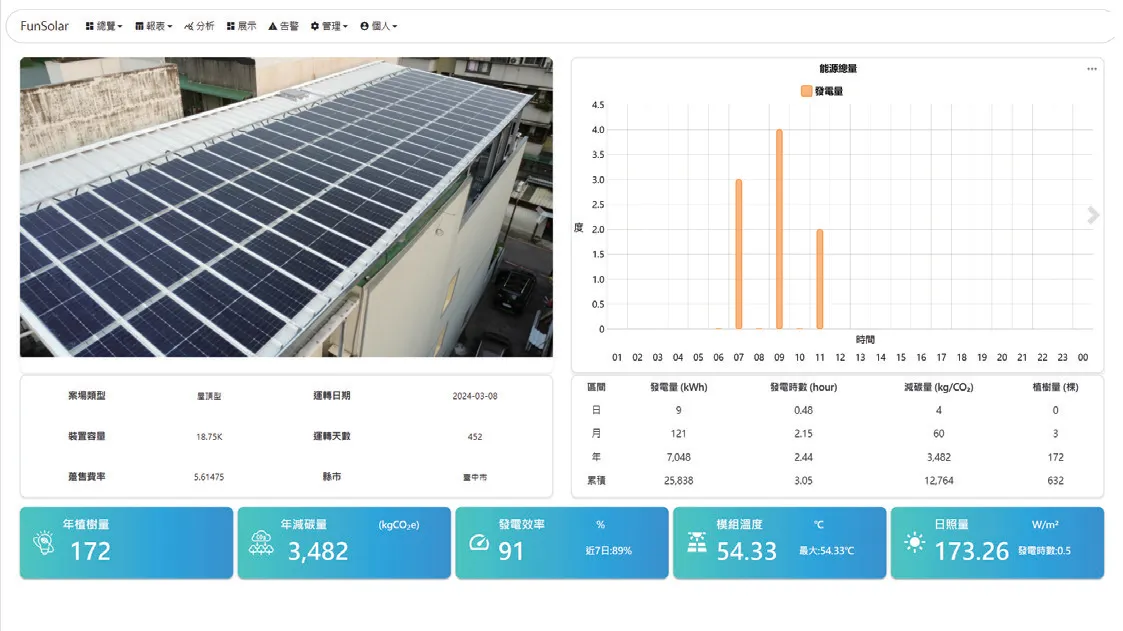Click the 2.15 monthly generation hours cell
Screen dimensions: 1123x631
[804, 434]
